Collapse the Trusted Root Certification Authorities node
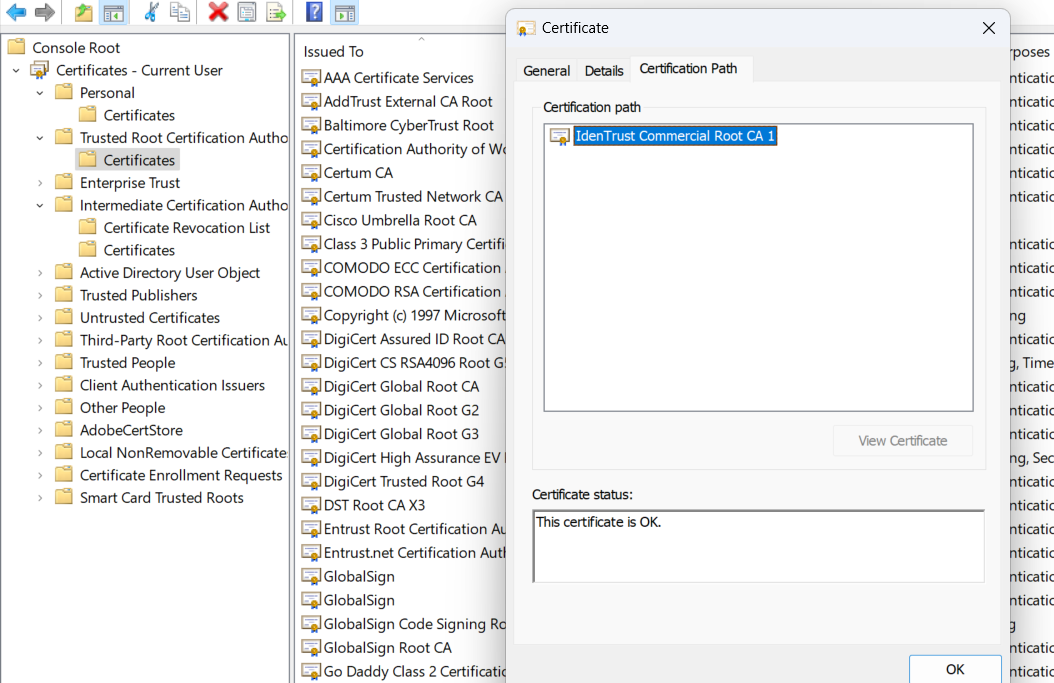 [x=40, y=138]
